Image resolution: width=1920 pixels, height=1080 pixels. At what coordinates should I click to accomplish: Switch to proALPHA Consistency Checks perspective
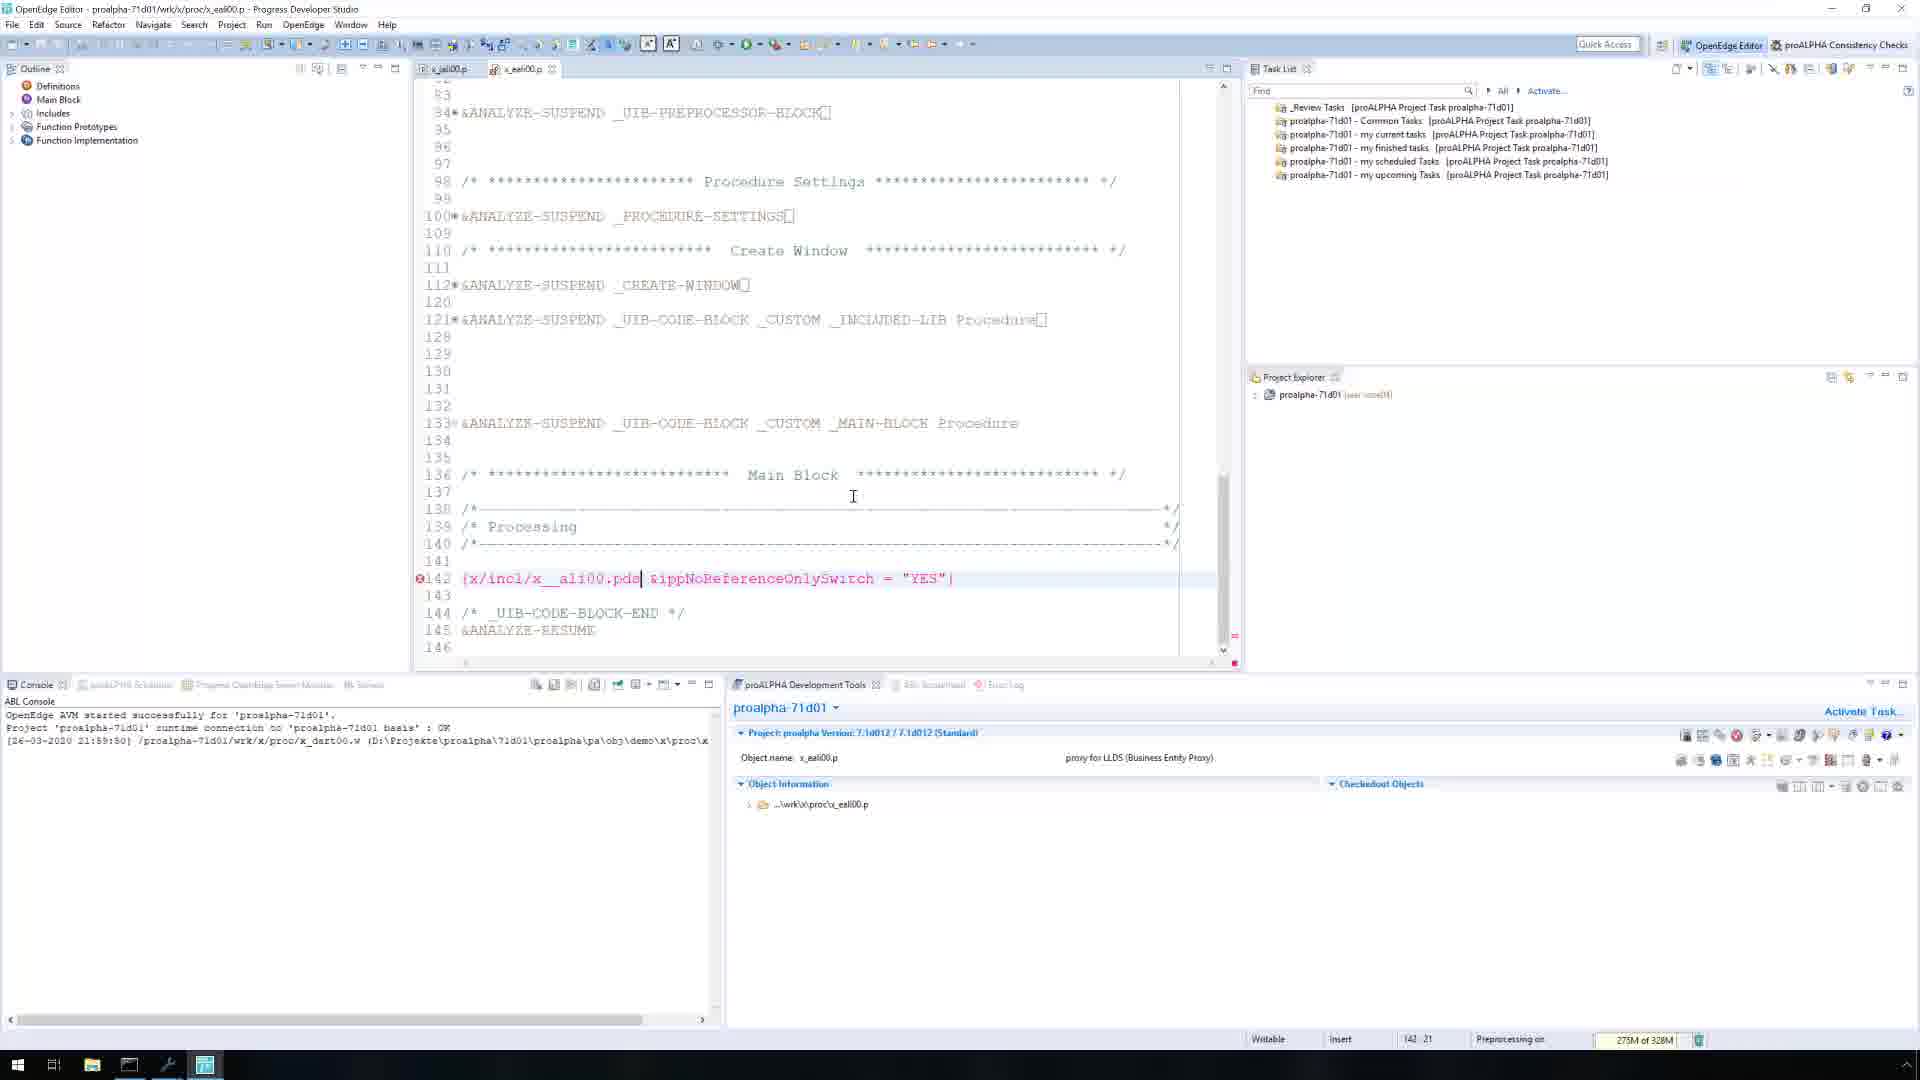coord(1839,45)
